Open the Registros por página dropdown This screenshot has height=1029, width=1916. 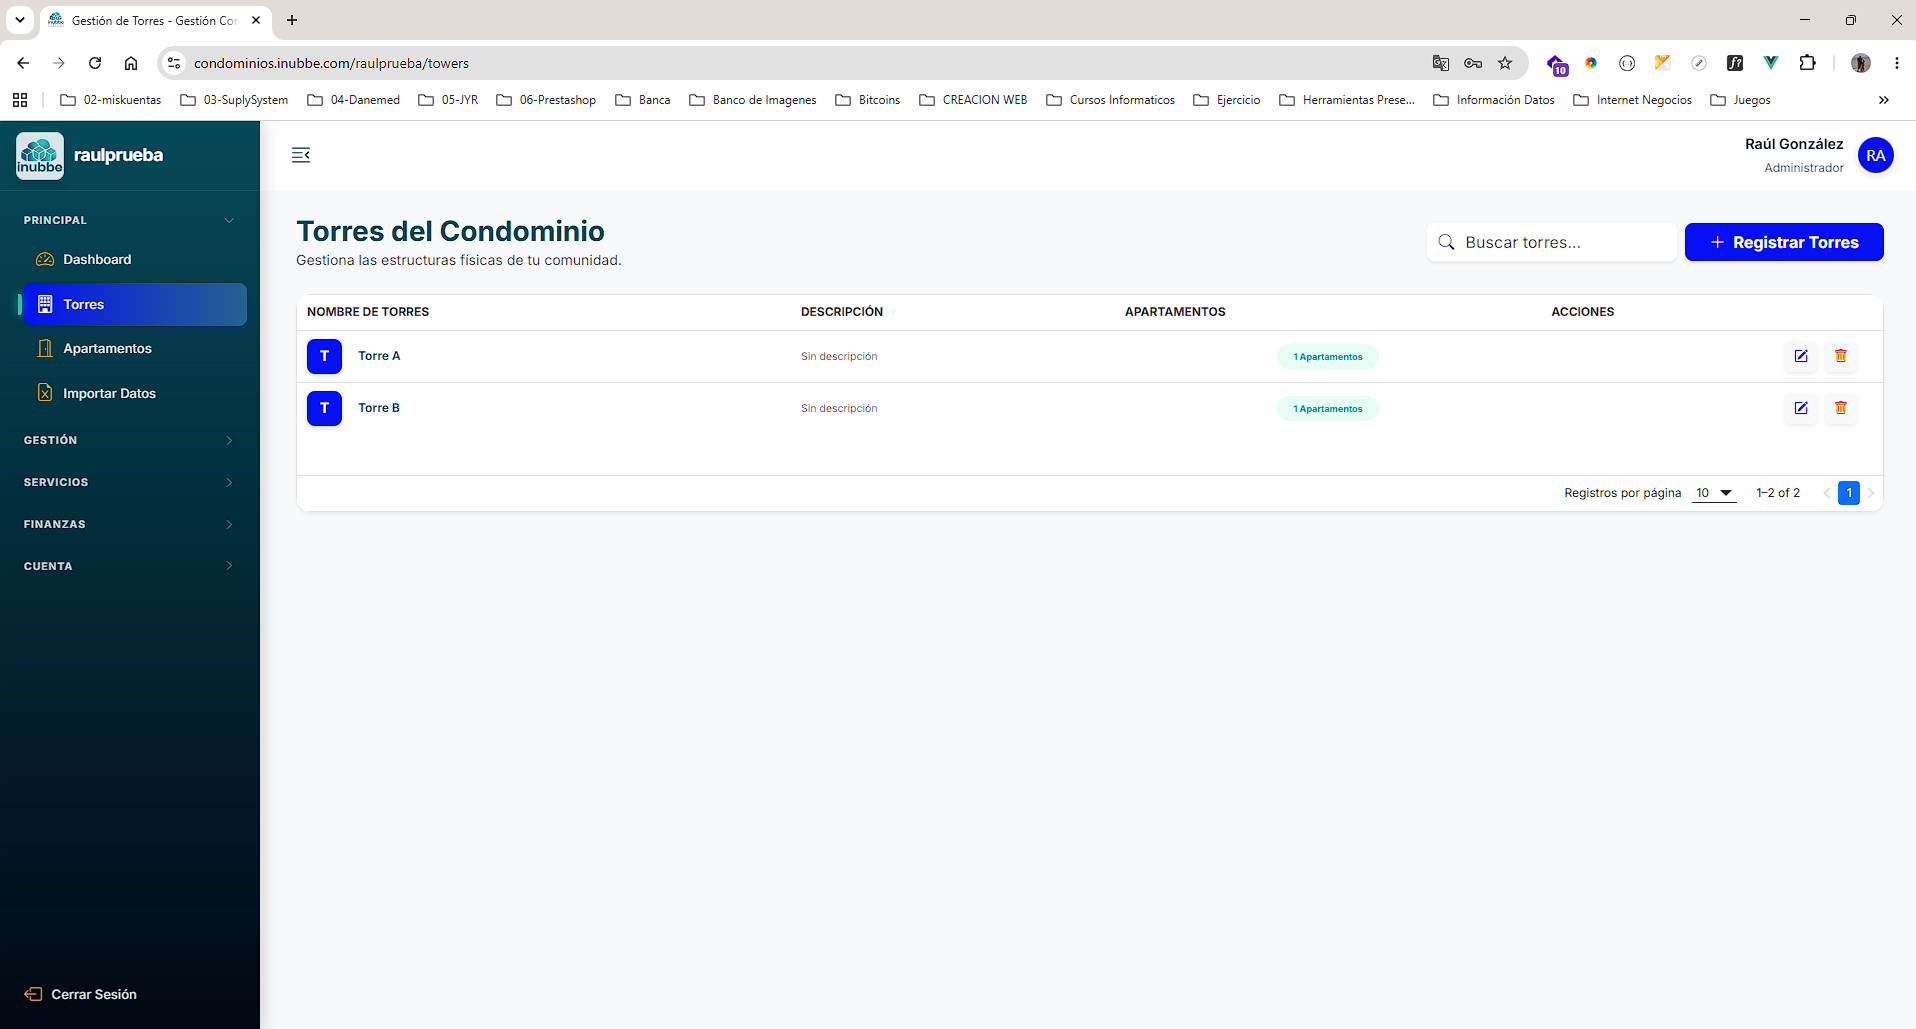(x=1714, y=493)
